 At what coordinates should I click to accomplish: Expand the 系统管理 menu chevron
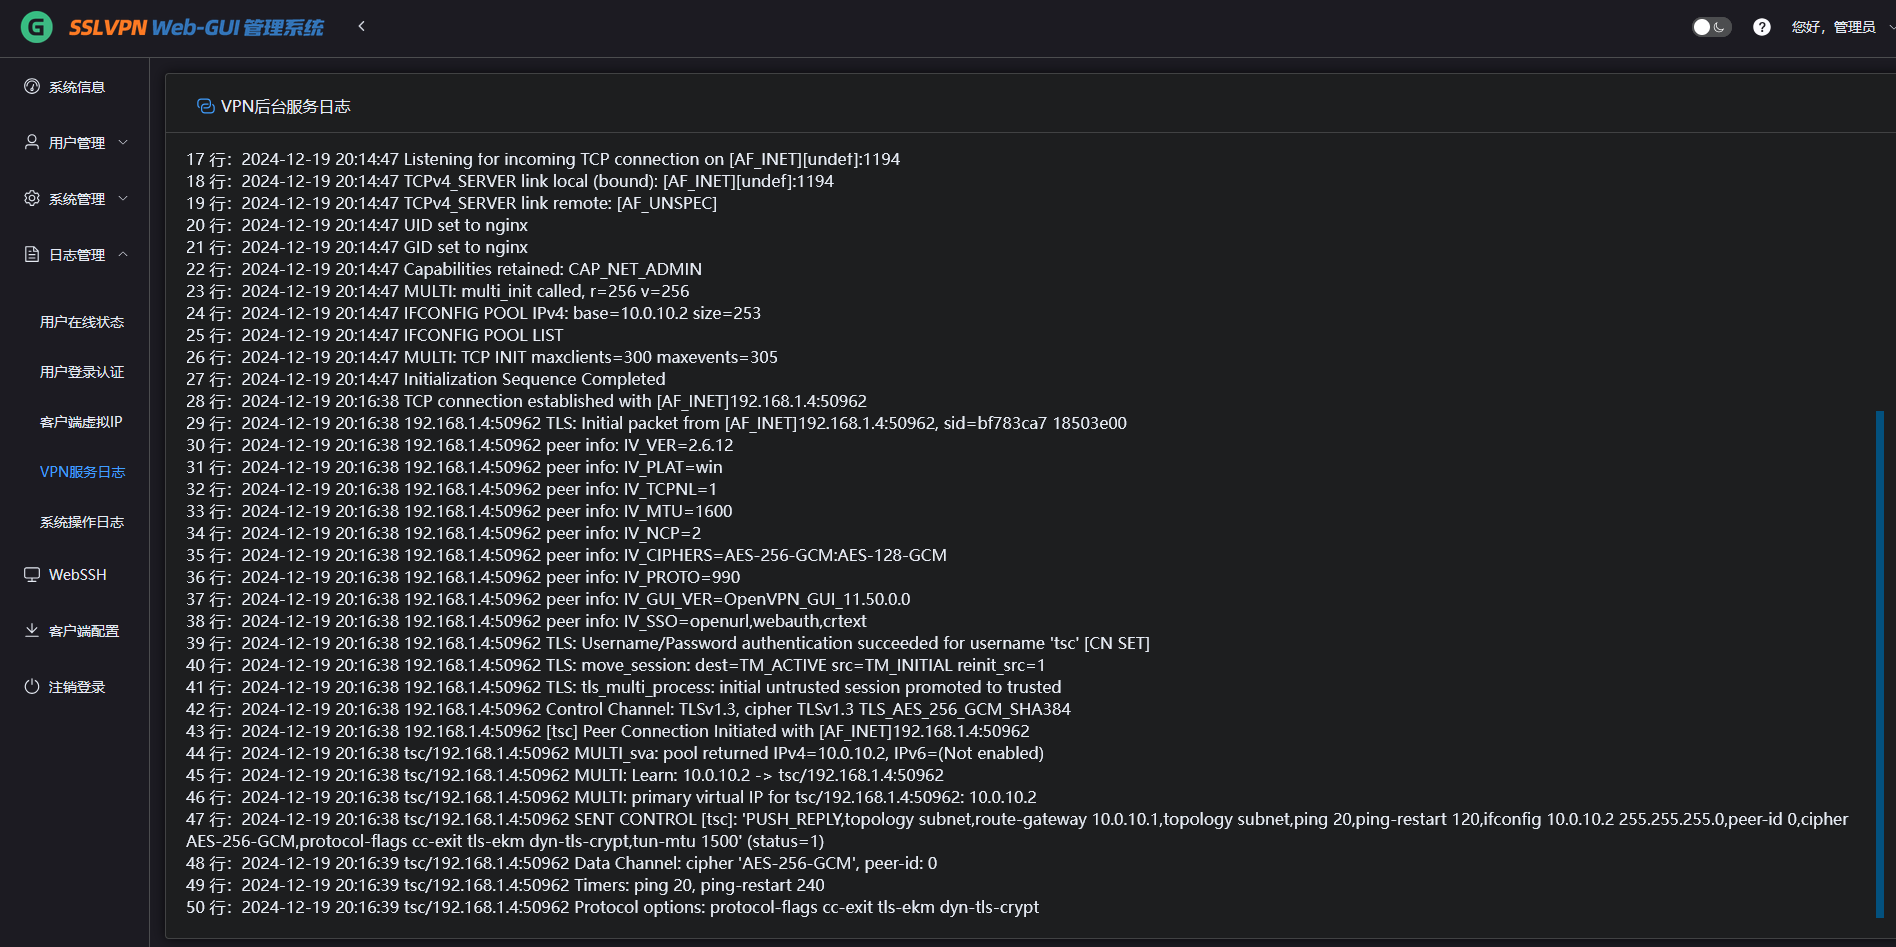click(x=123, y=198)
